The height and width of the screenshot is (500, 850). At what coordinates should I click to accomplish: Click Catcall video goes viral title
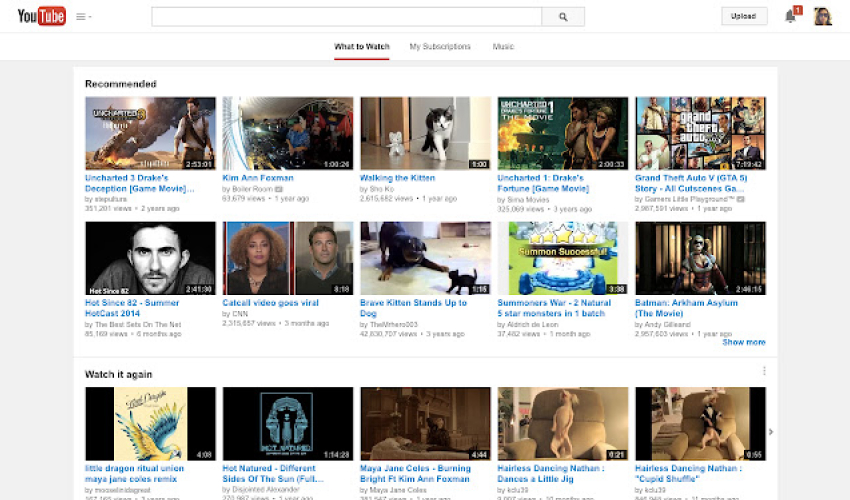point(271,303)
